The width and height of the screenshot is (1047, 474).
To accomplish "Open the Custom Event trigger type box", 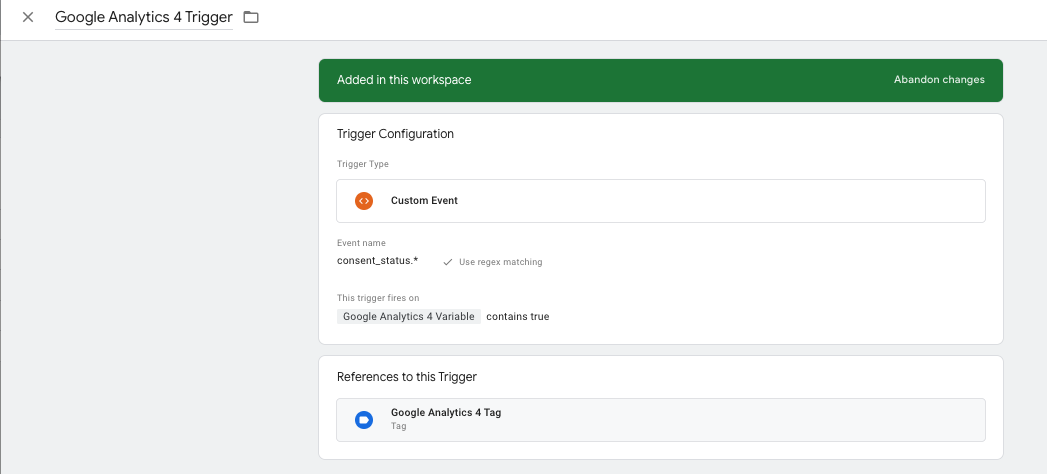I will pos(660,200).
